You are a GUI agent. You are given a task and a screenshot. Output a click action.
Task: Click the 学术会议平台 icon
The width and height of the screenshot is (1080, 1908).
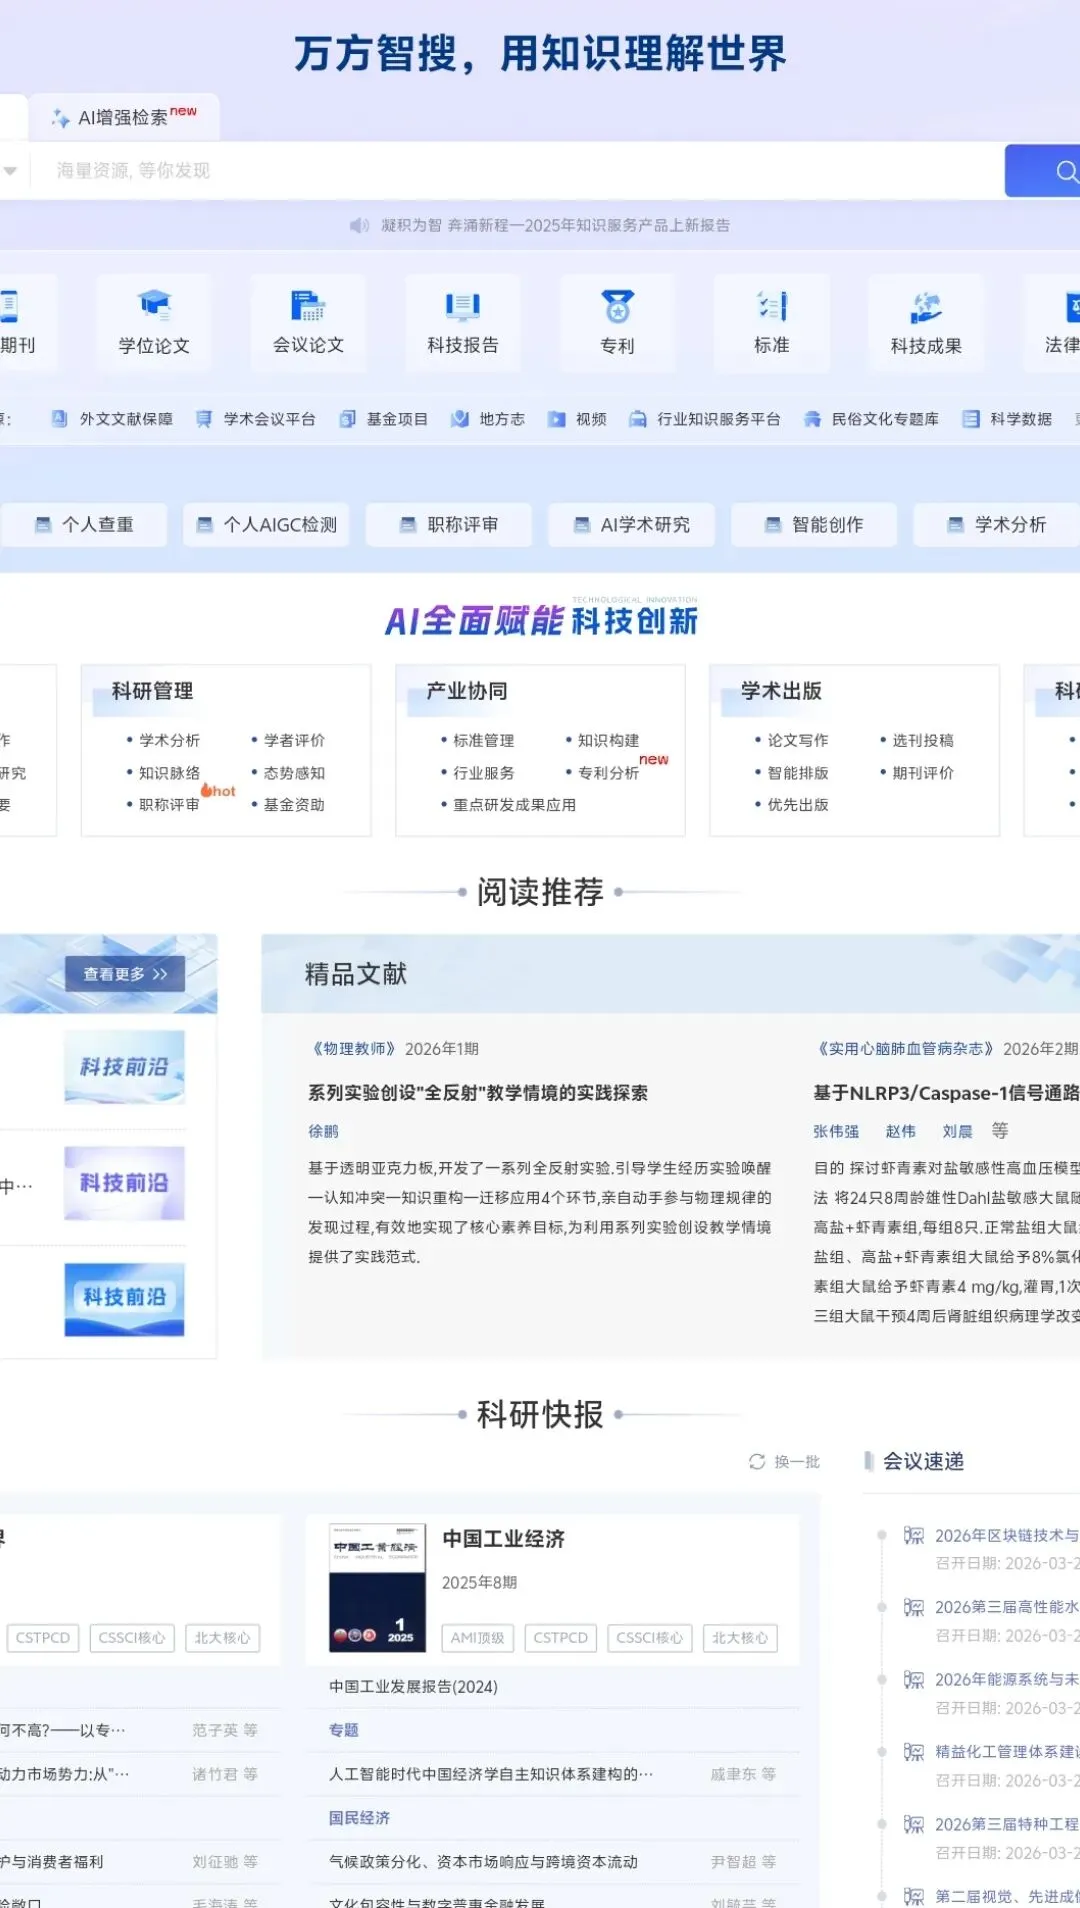pyautogui.click(x=203, y=419)
